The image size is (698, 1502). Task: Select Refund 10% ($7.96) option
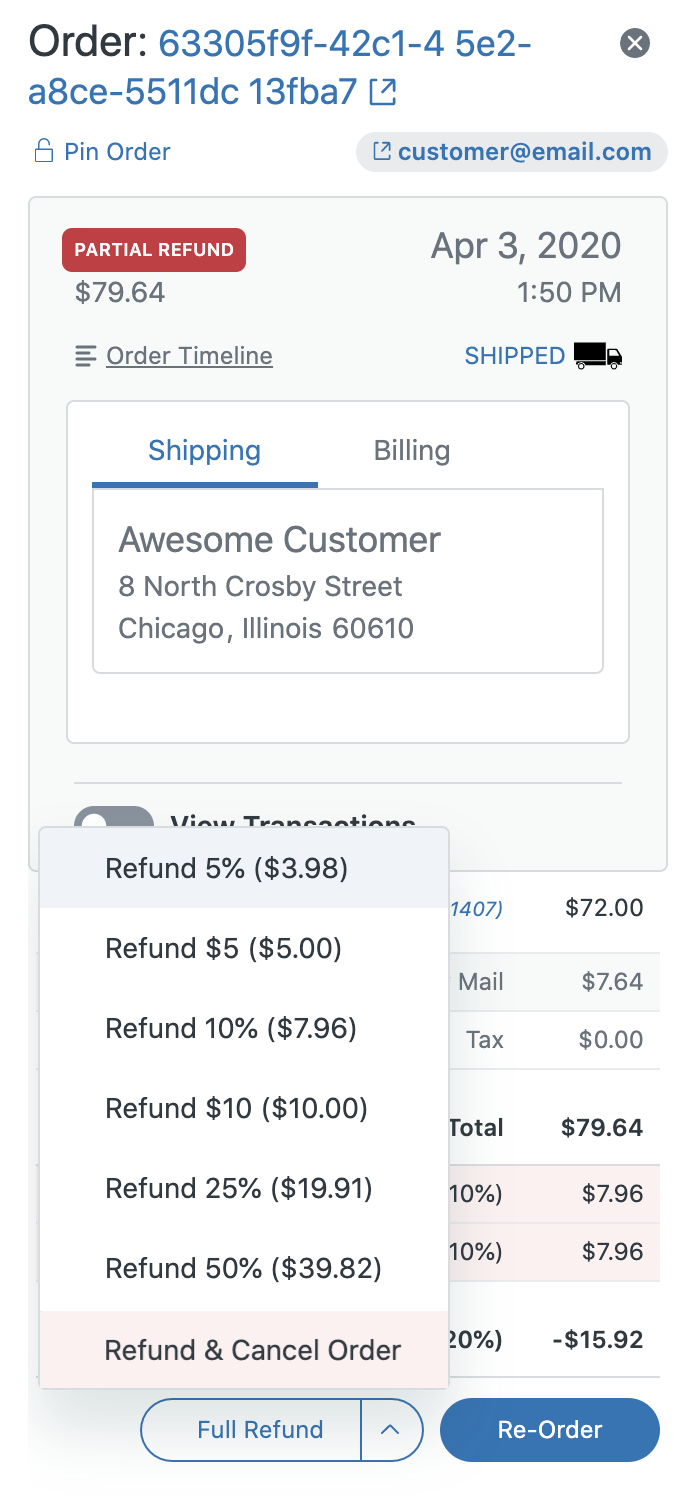coord(244,1028)
